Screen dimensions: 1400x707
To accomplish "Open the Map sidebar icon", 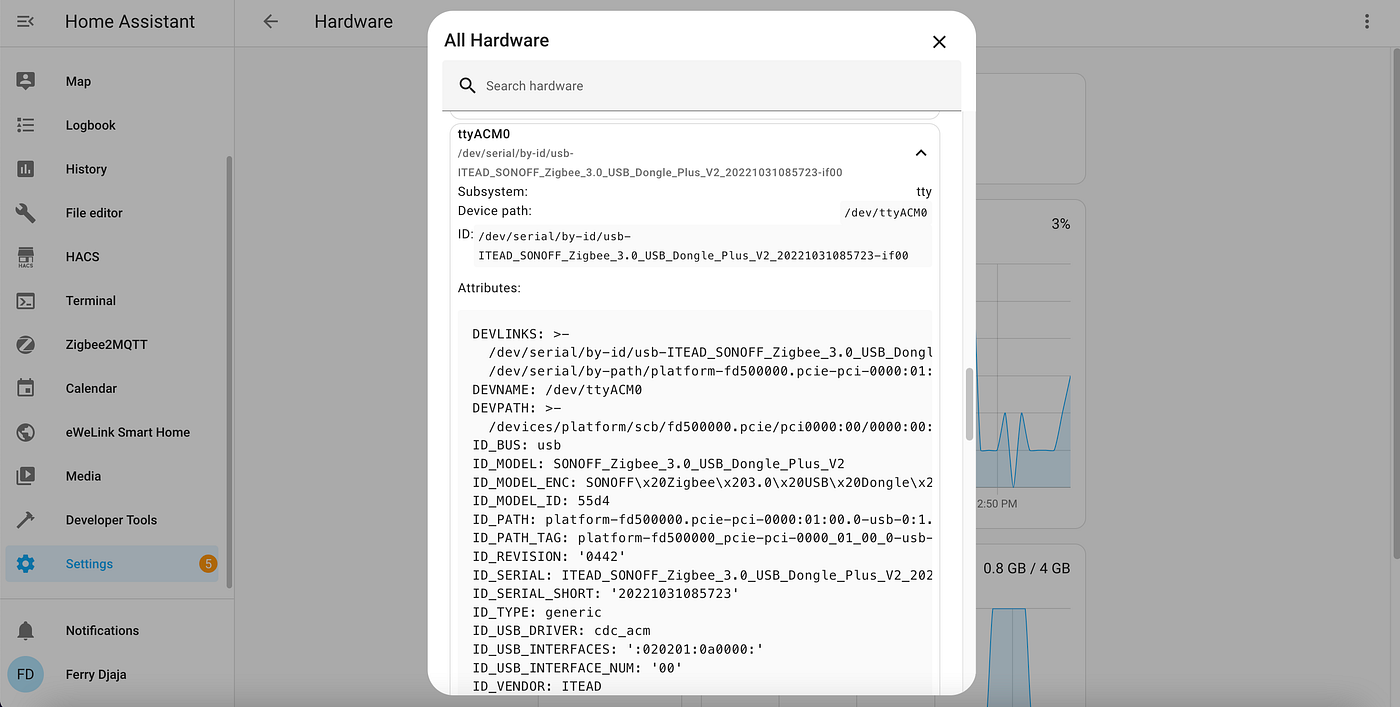I will 26,81.
